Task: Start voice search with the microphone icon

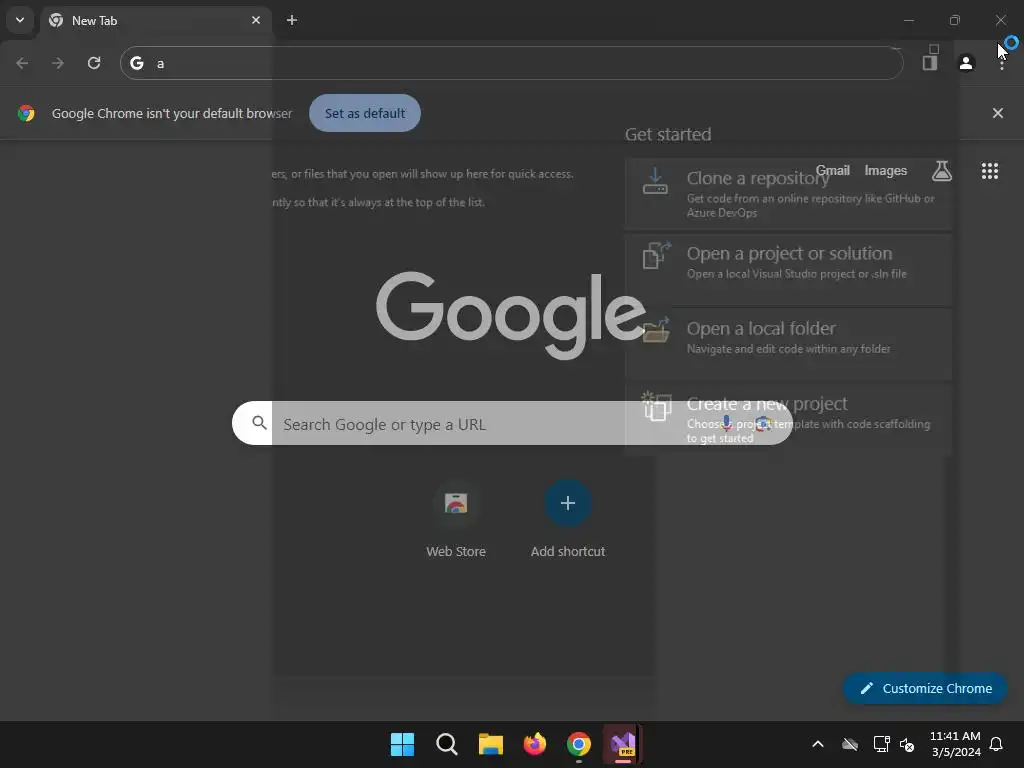Action: pyautogui.click(x=726, y=423)
